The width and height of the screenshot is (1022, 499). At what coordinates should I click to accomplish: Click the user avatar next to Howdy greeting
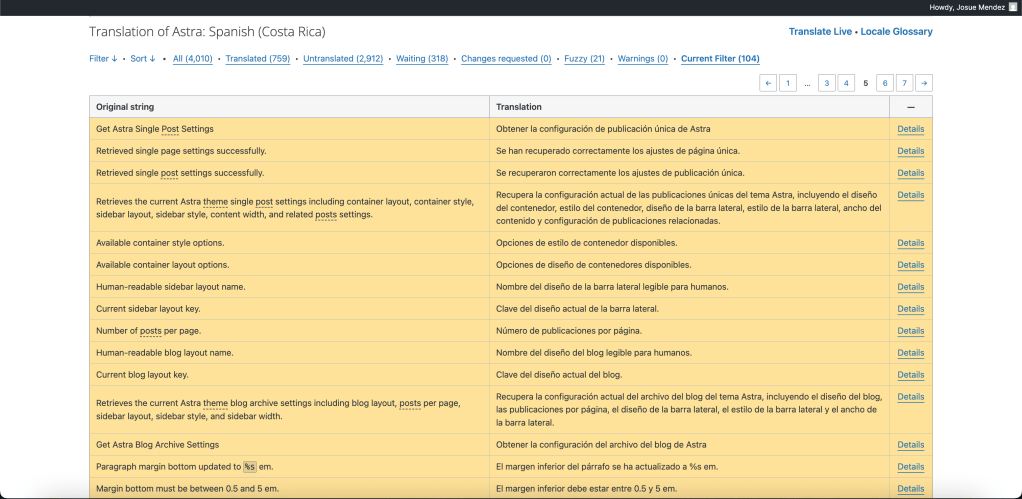click(1012, 7)
